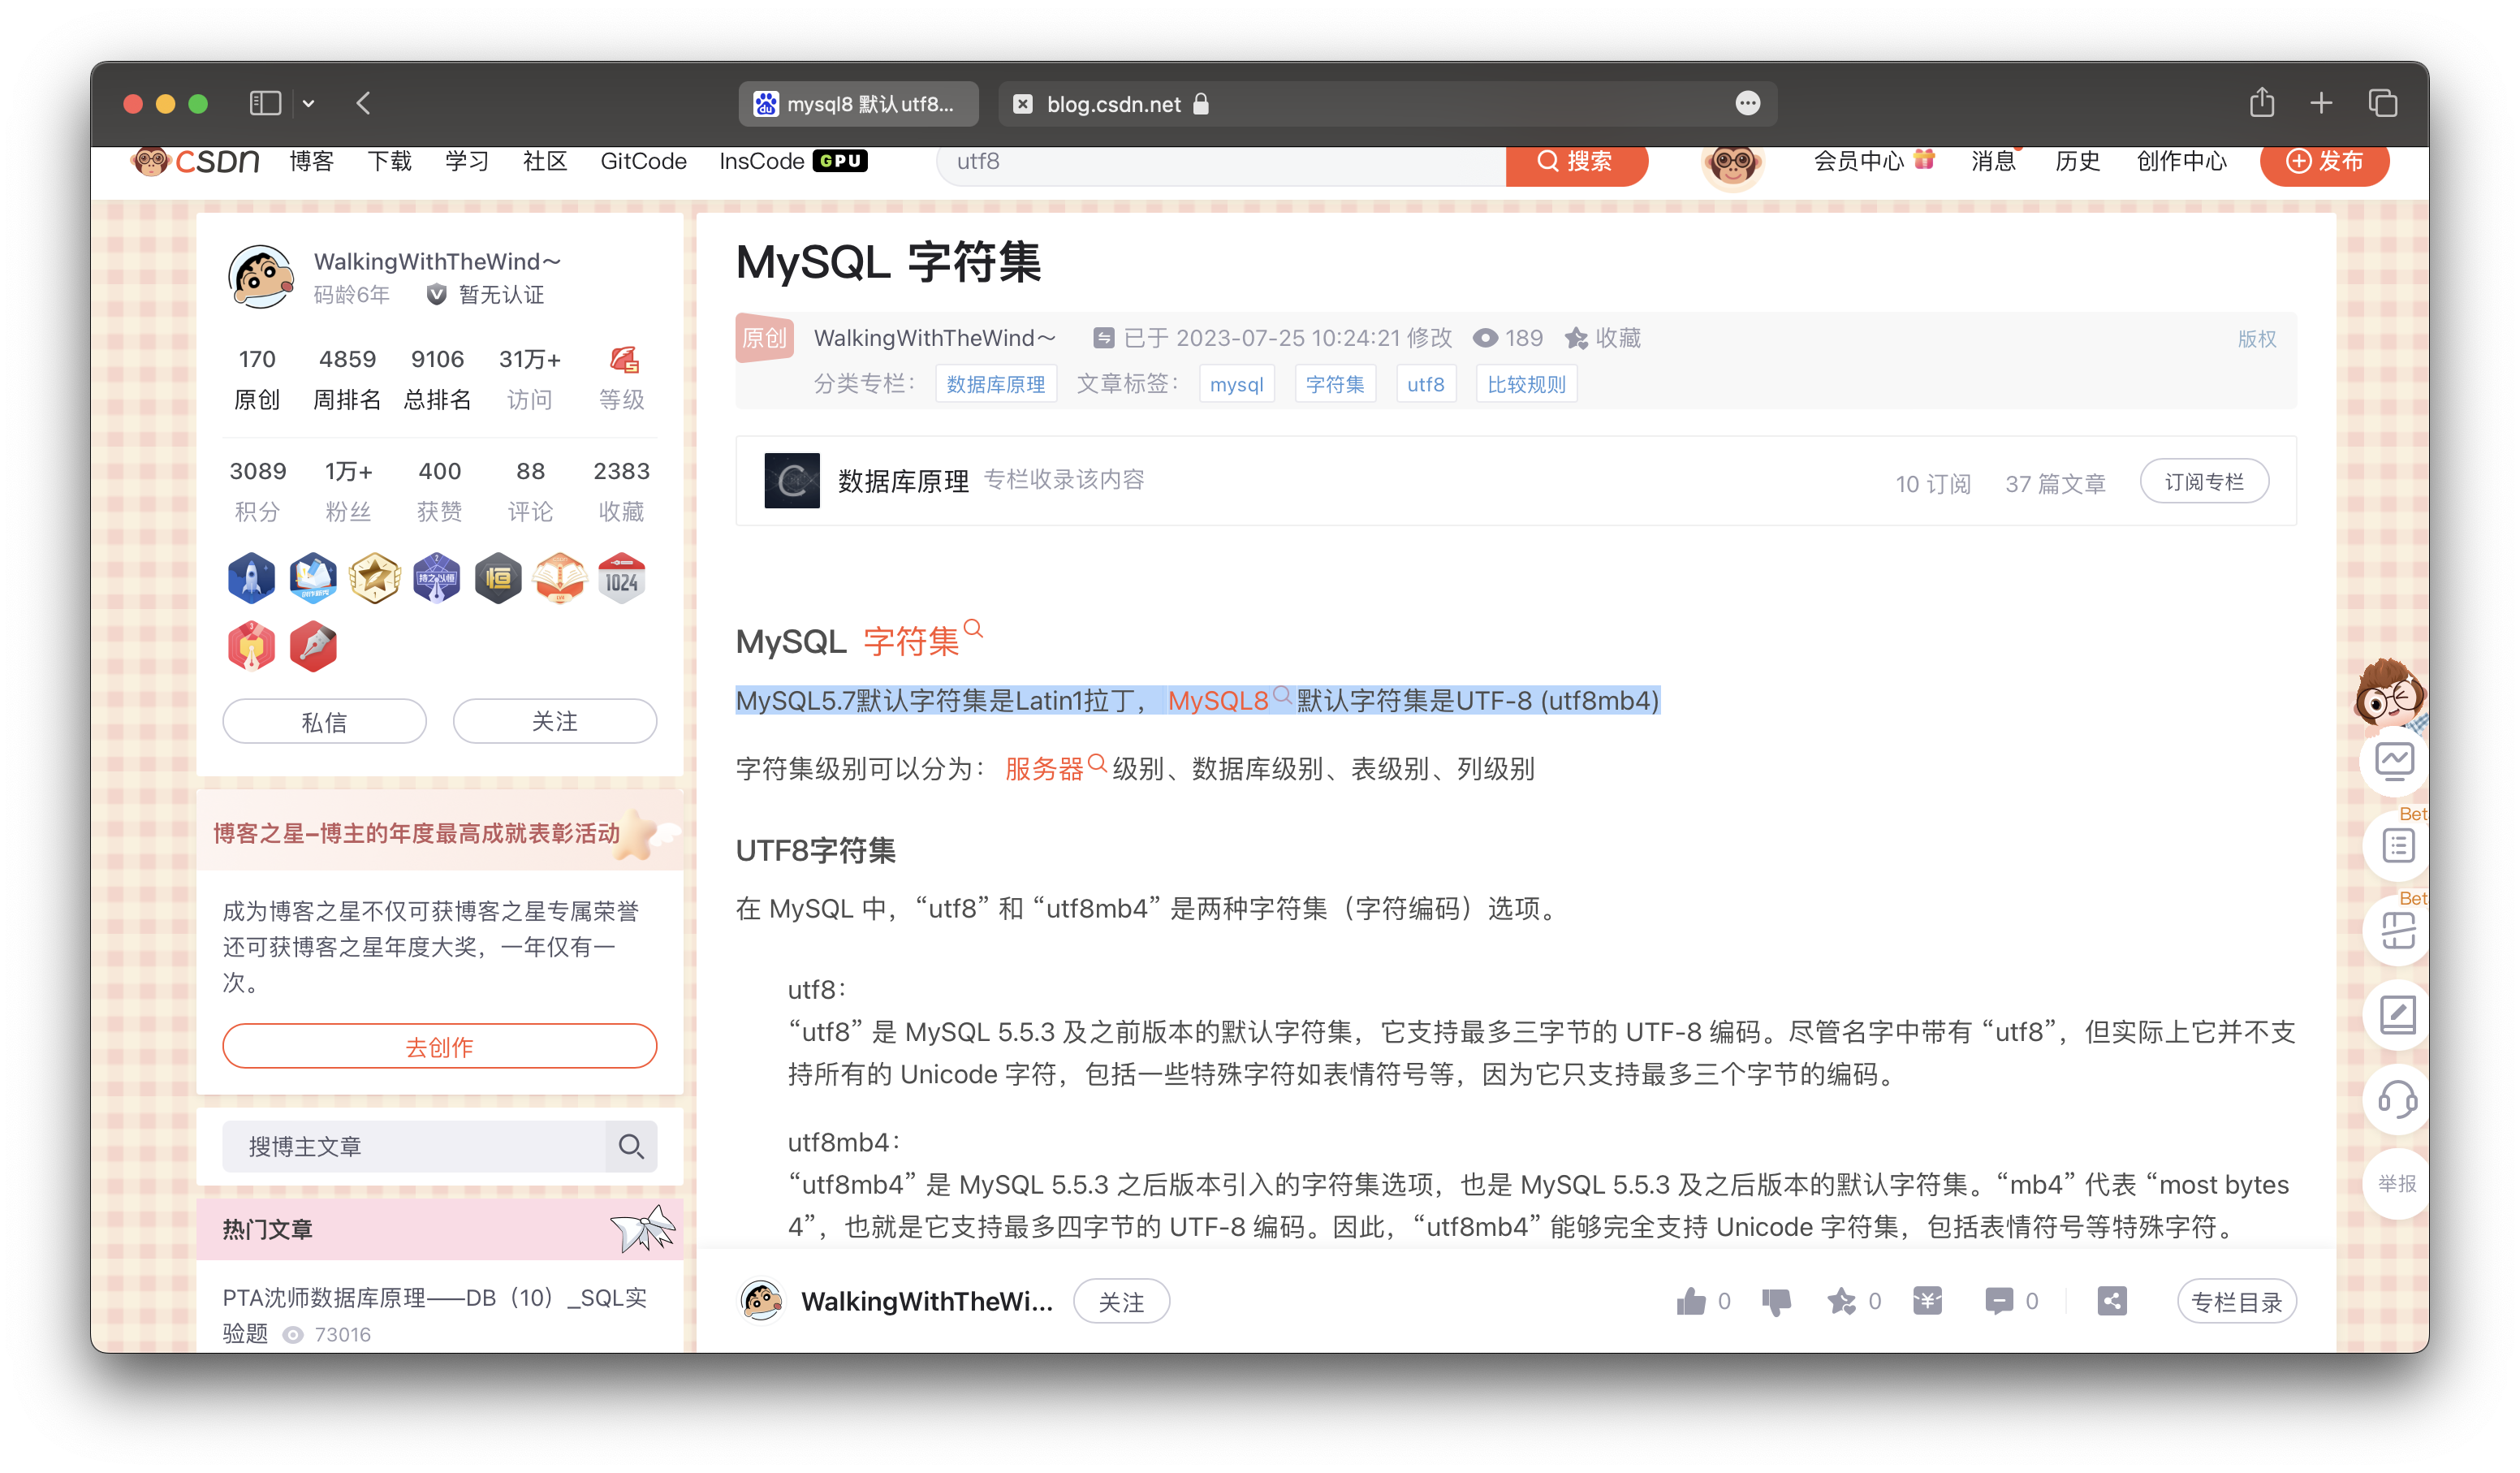Open comments via speech bubble icon
The image size is (2520, 1473).
point(1998,1301)
